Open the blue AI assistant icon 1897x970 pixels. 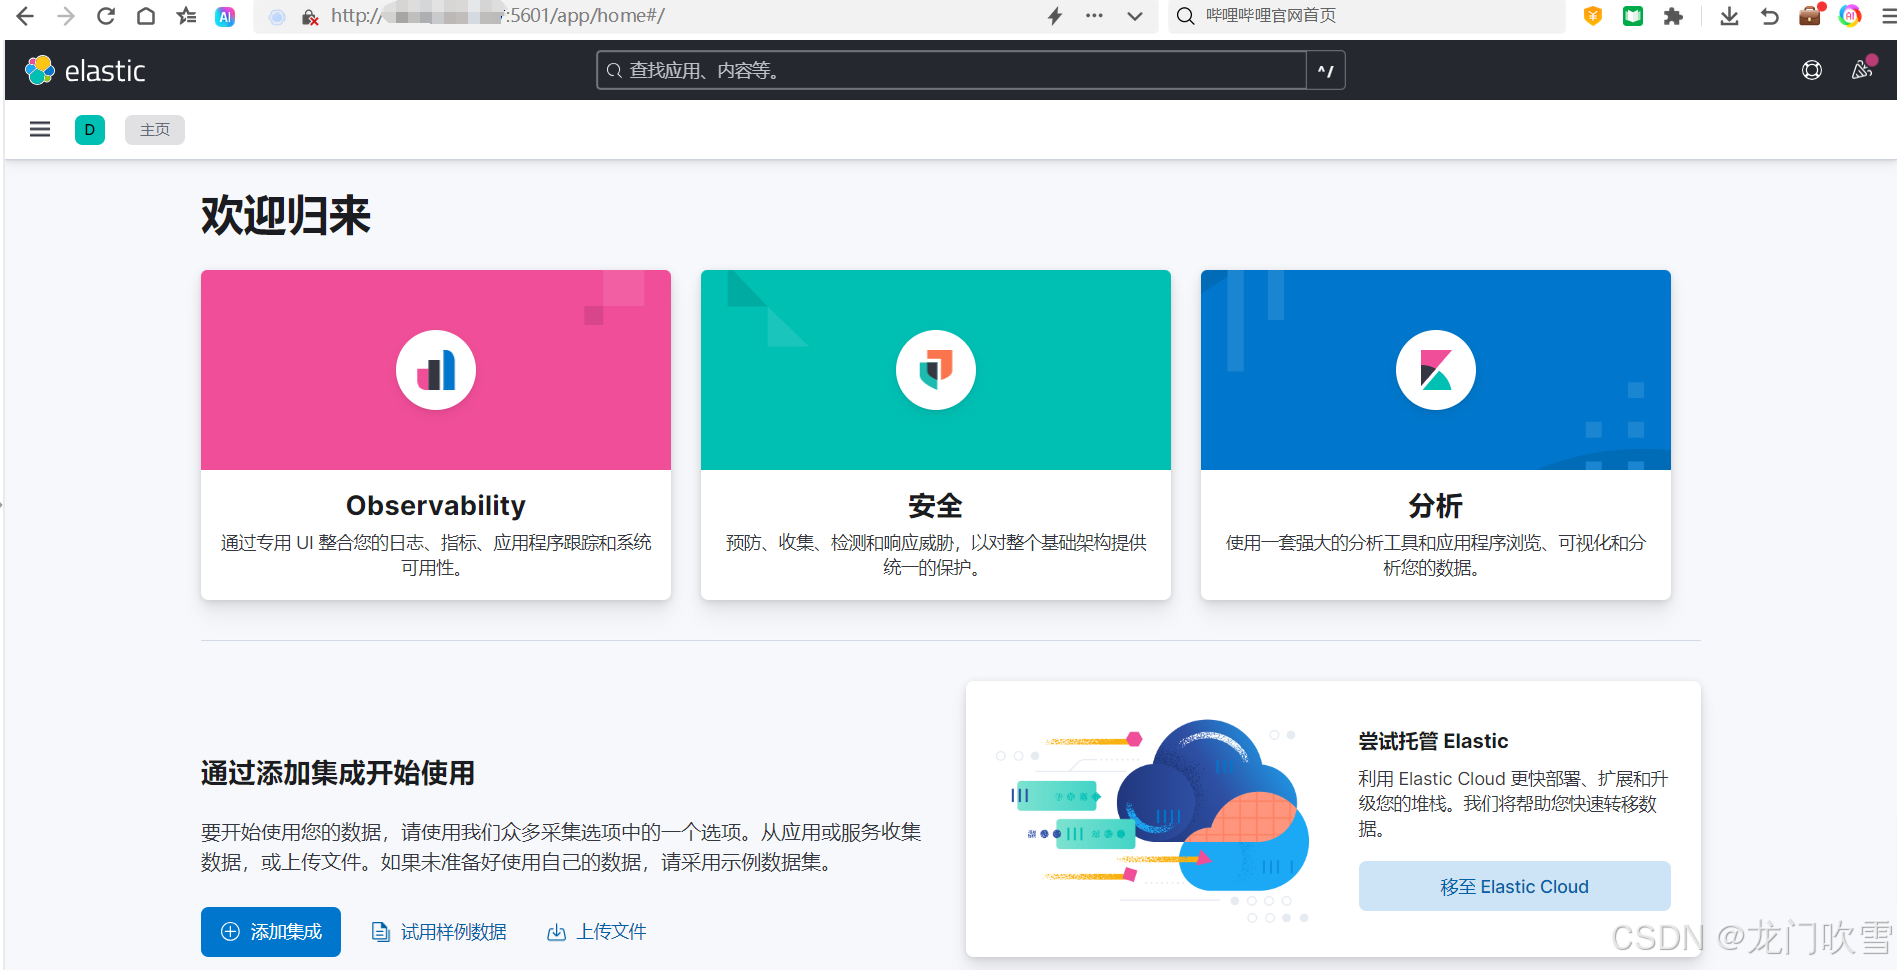(226, 16)
